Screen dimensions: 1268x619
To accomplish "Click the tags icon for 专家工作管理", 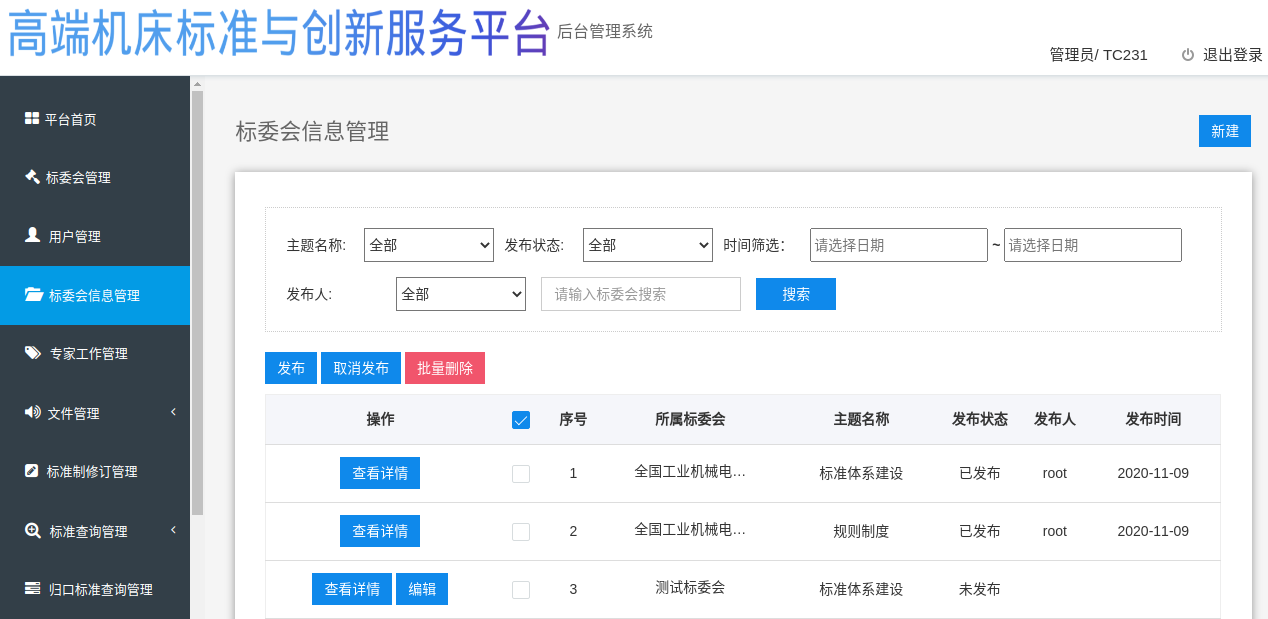I will 33,353.
